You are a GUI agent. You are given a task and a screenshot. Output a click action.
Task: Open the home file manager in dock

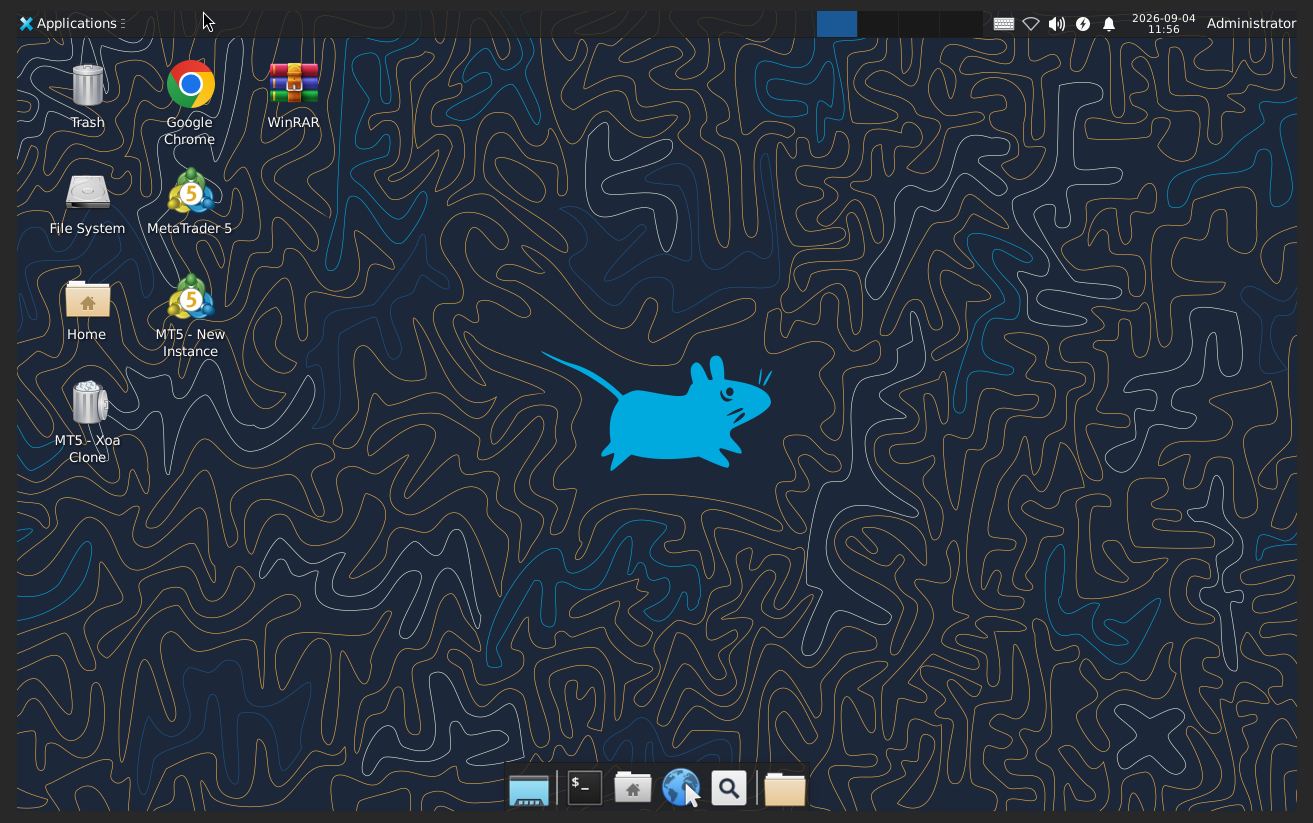(632, 788)
